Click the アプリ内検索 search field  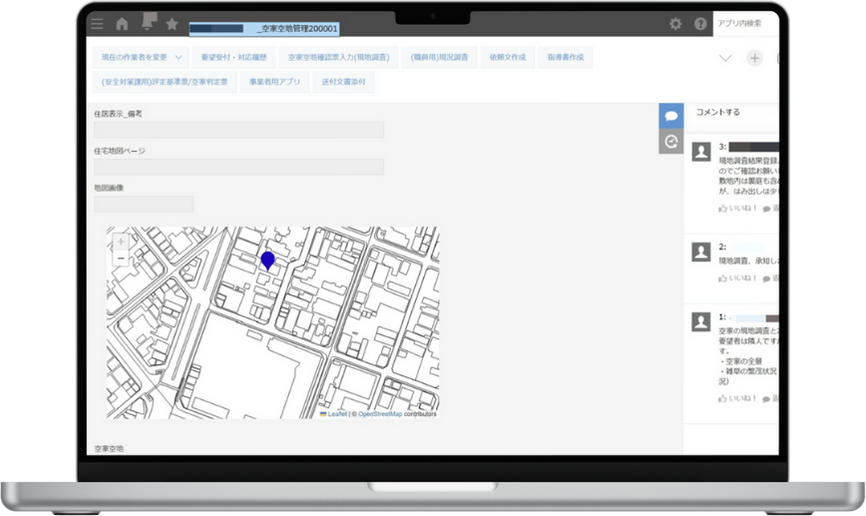click(745, 23)
